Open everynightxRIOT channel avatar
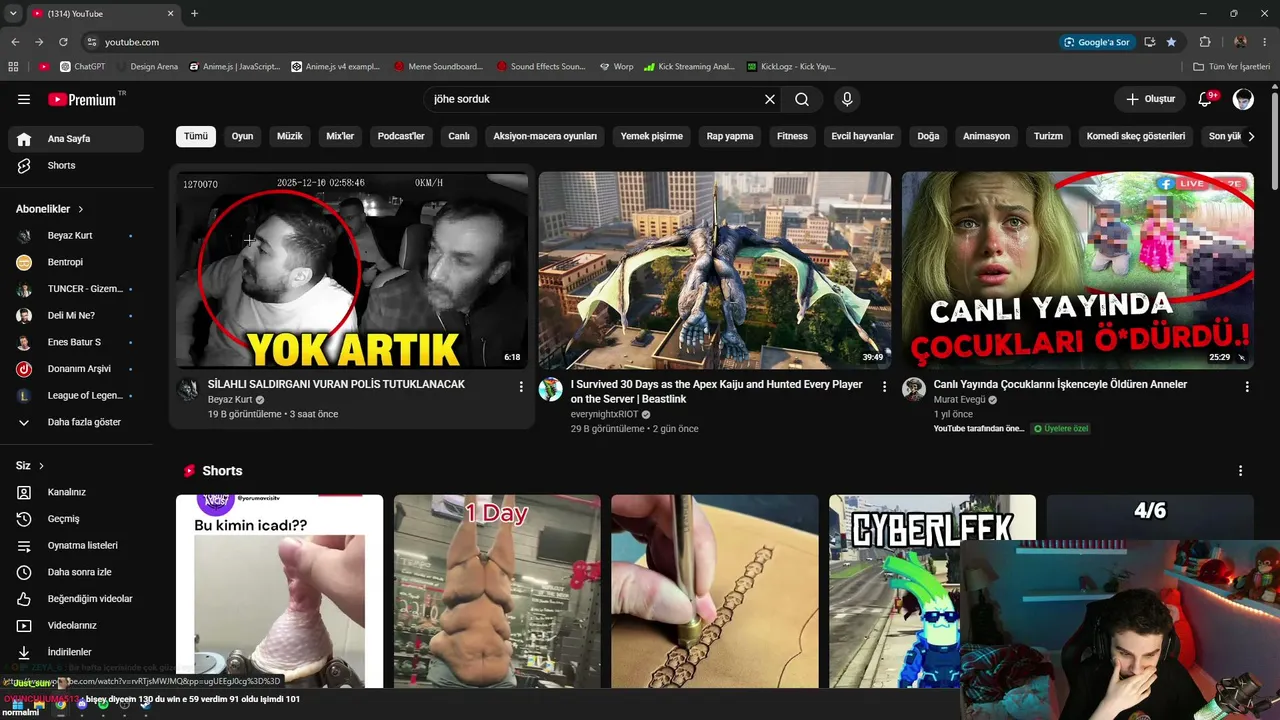Screen dimensions: 1280x720 pyautogui.click(x=551, y=389)
